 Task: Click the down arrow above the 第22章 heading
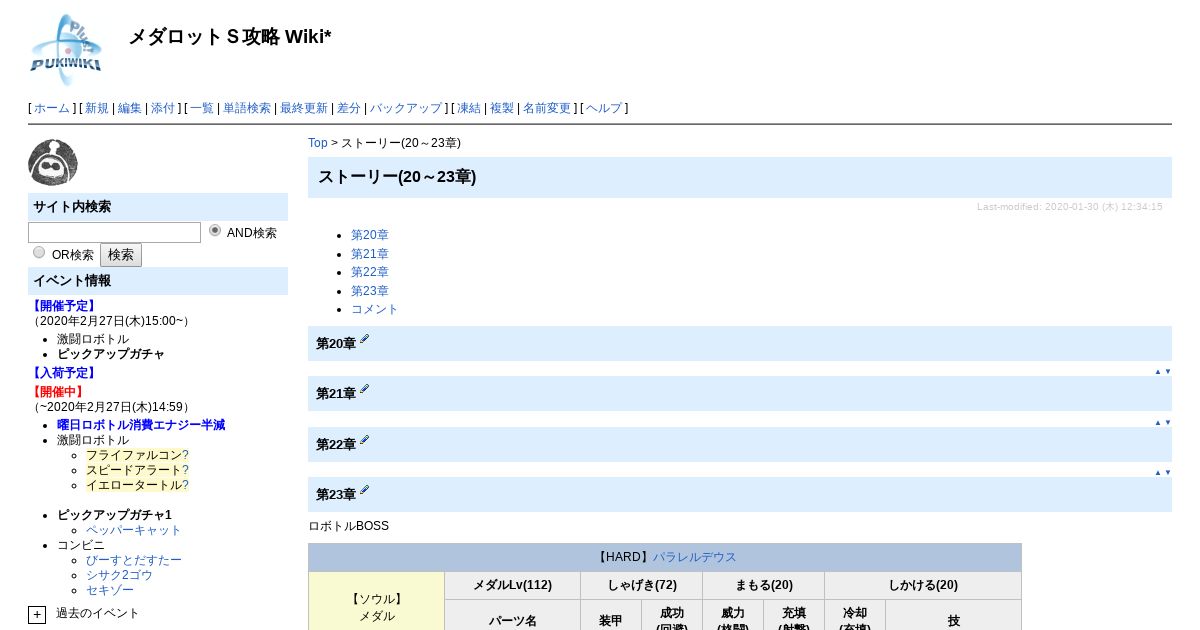click(1167, 422)
